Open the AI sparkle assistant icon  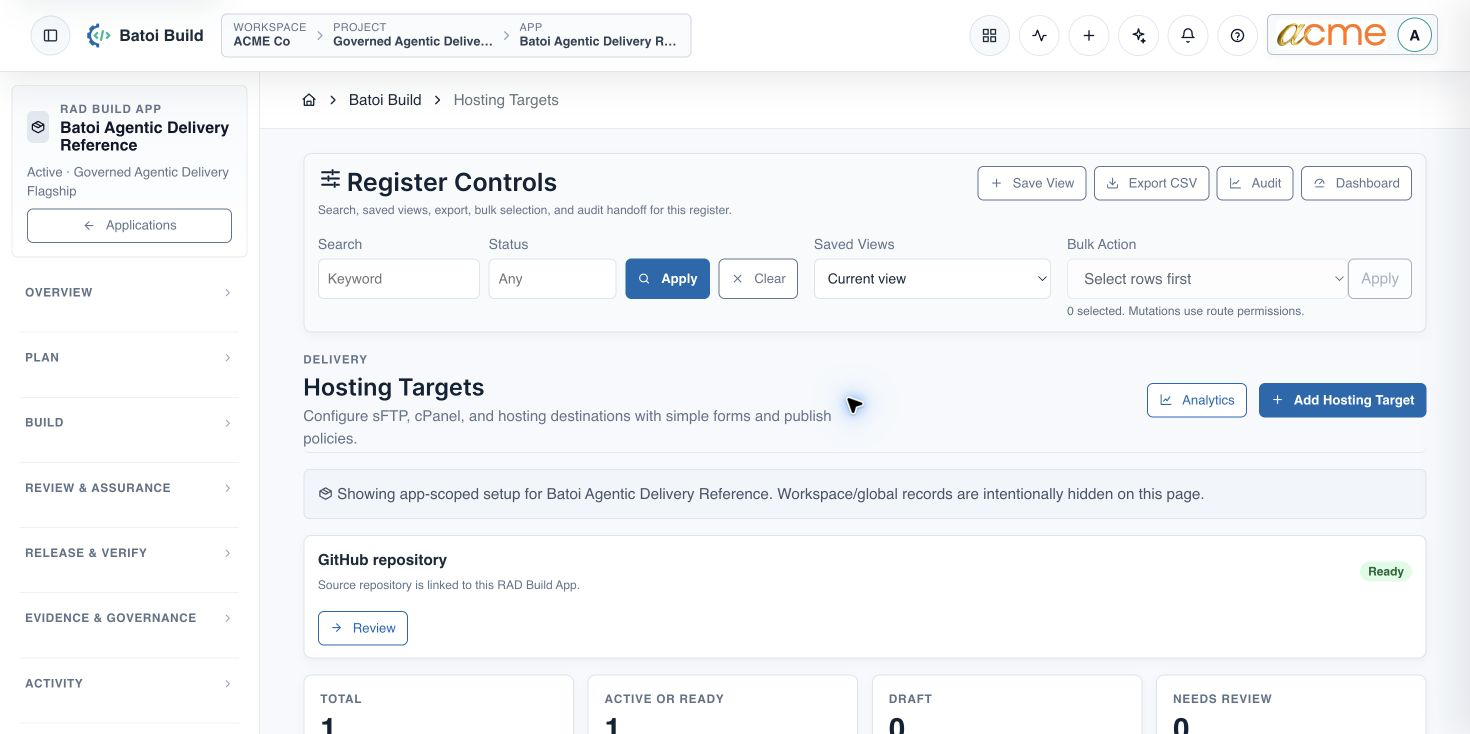(1138, 35)
